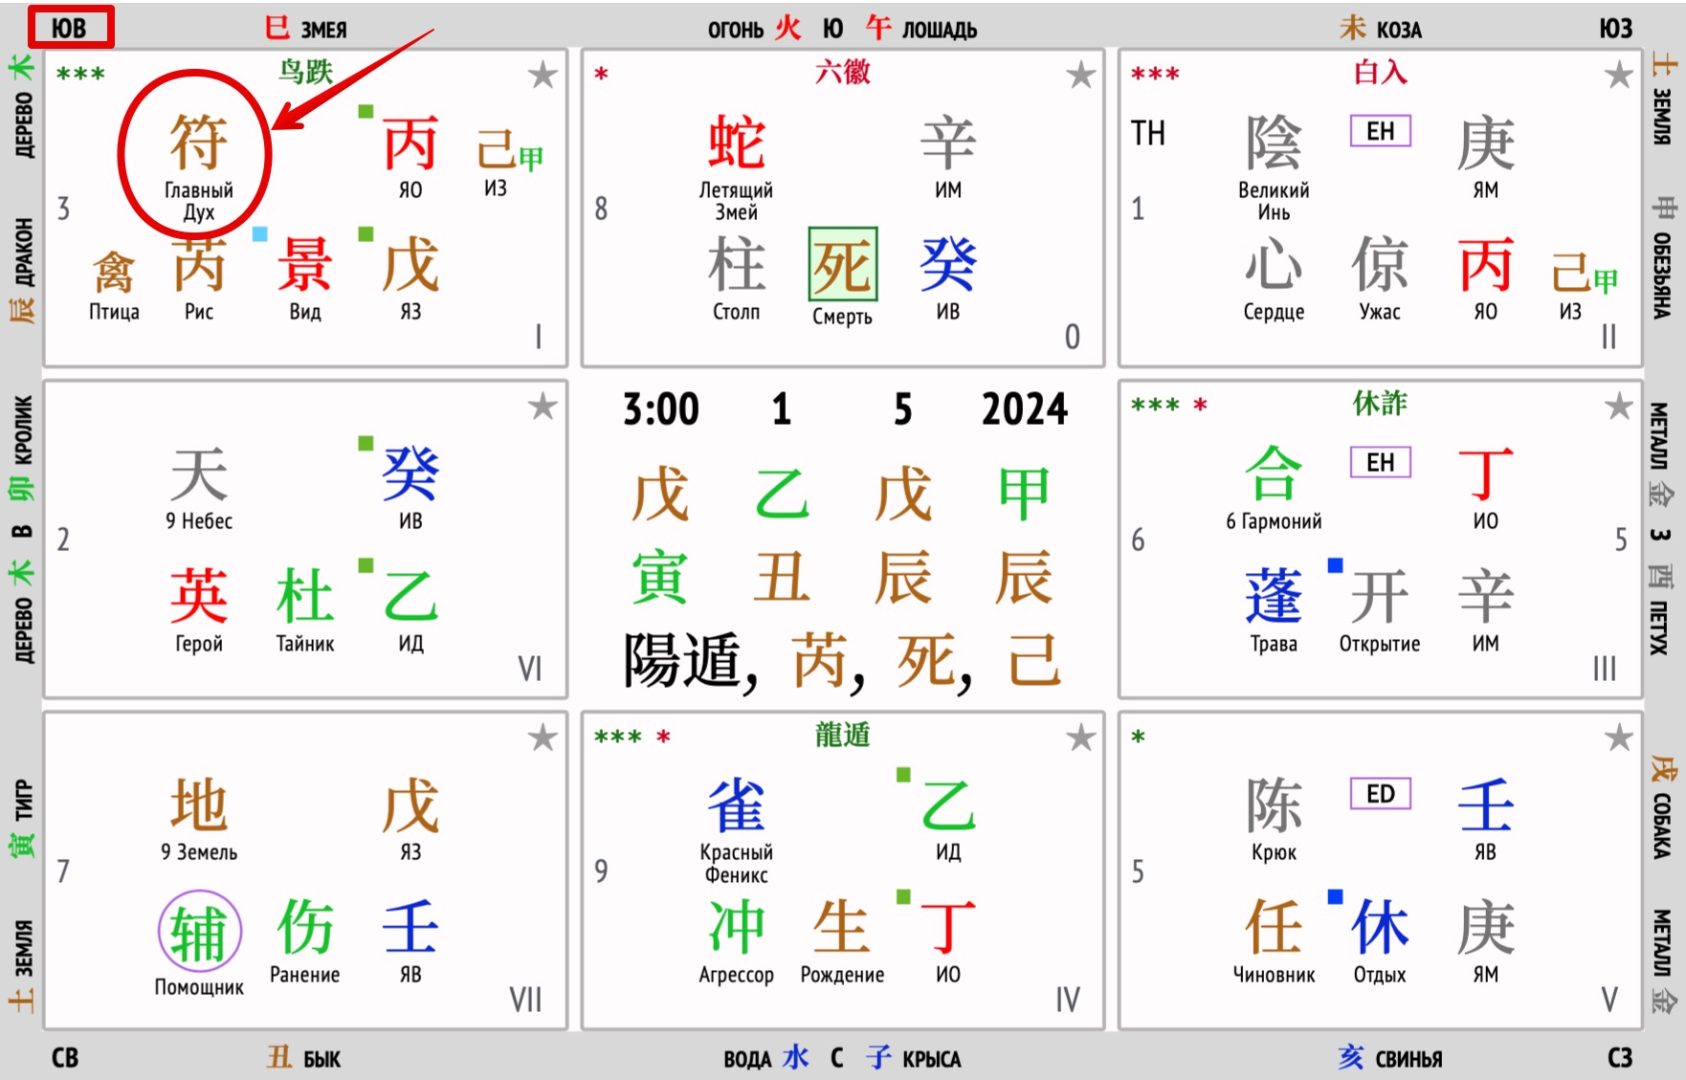The image size is (1686, 1080).
Task: Click the circled 辅 Помощник star symbol
Action: pos(199,931)
